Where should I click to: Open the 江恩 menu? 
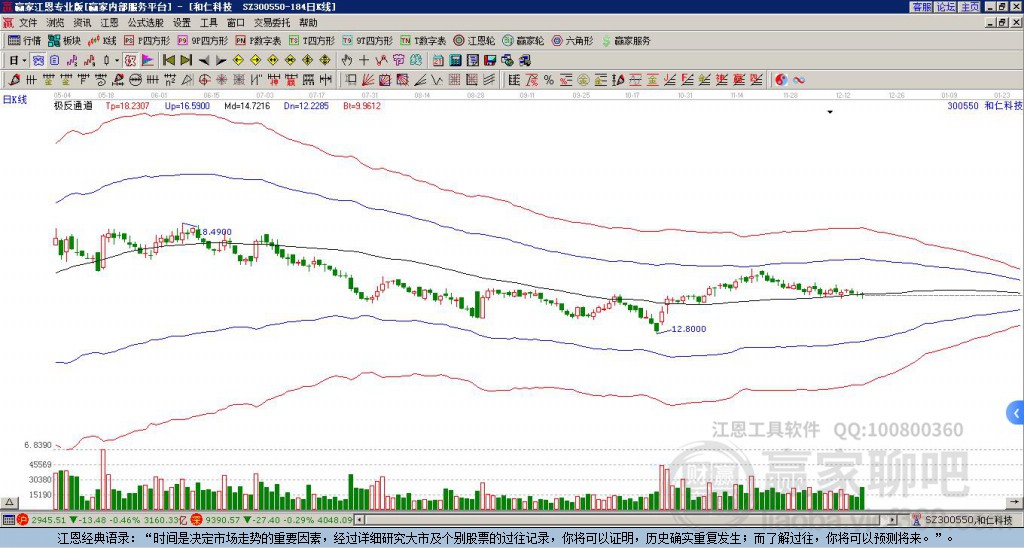click(x=109, y=23)
